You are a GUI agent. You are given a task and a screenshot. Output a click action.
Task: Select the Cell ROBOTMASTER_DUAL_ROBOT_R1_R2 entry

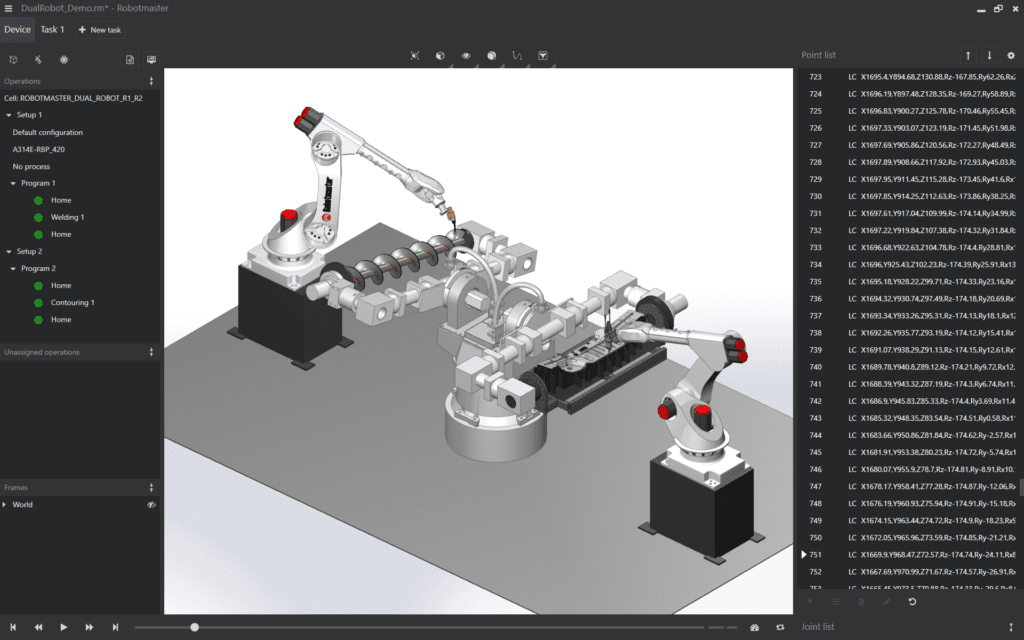pos(73,98)
